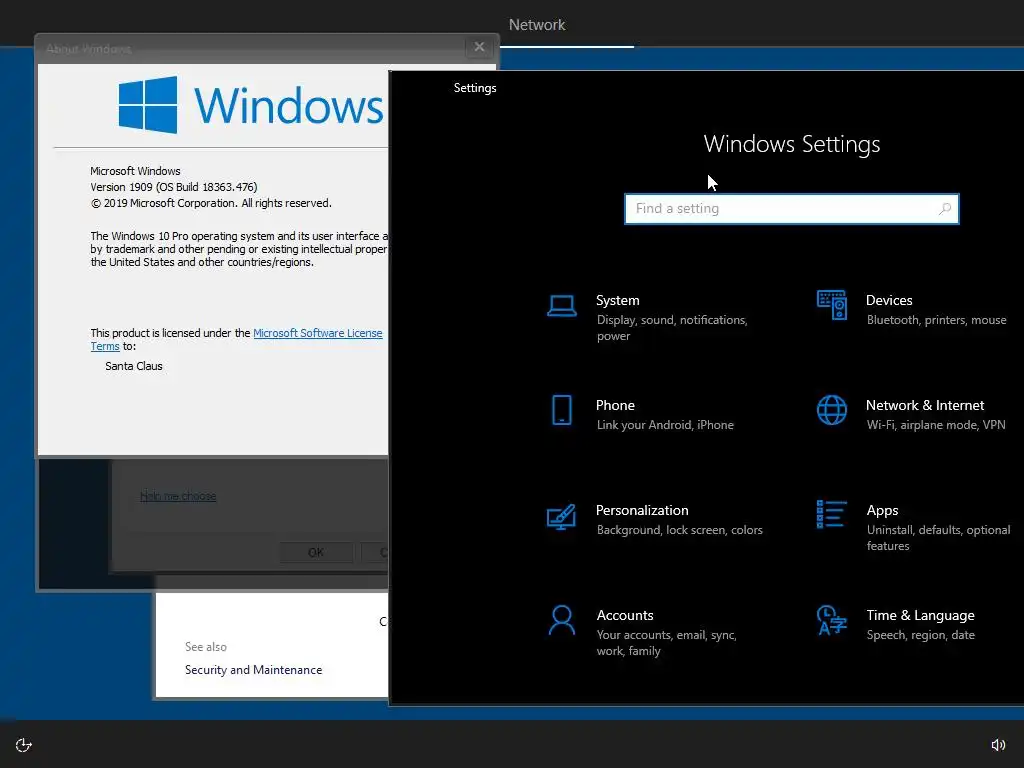
Task: Close the About Windows dialog
Action: (x=479, y=47)
